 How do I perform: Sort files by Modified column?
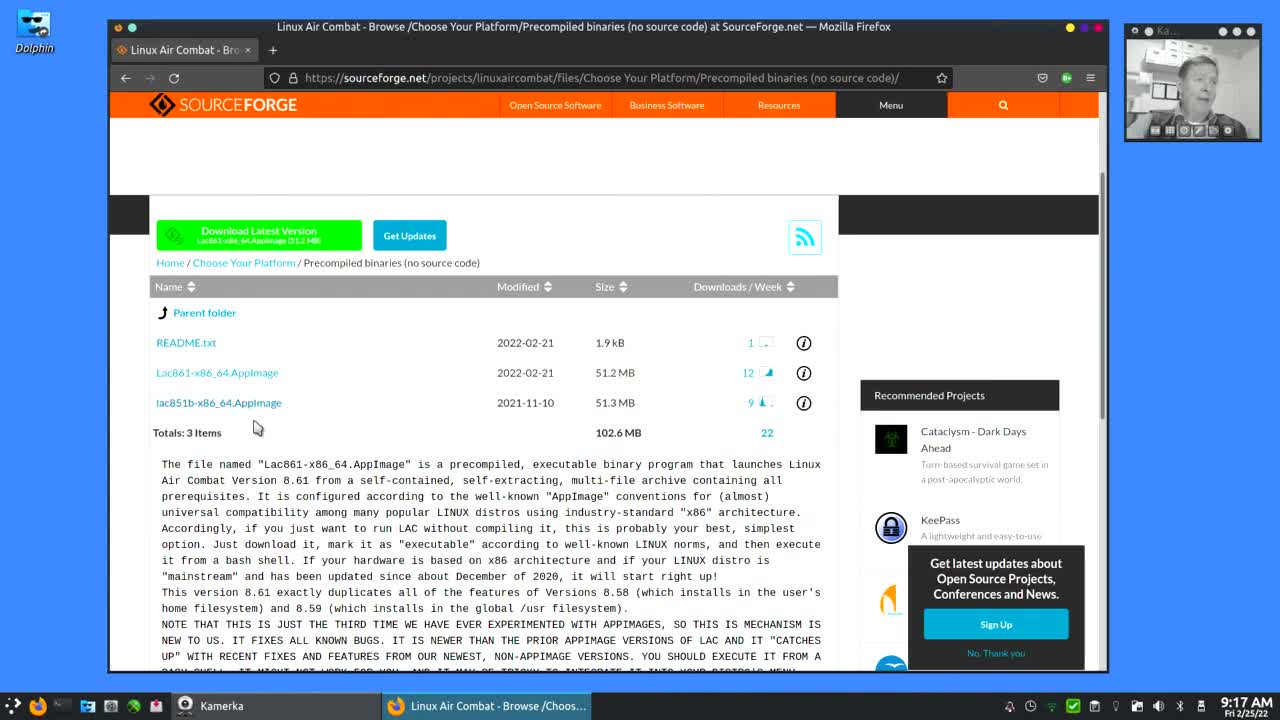pos(524,287)
